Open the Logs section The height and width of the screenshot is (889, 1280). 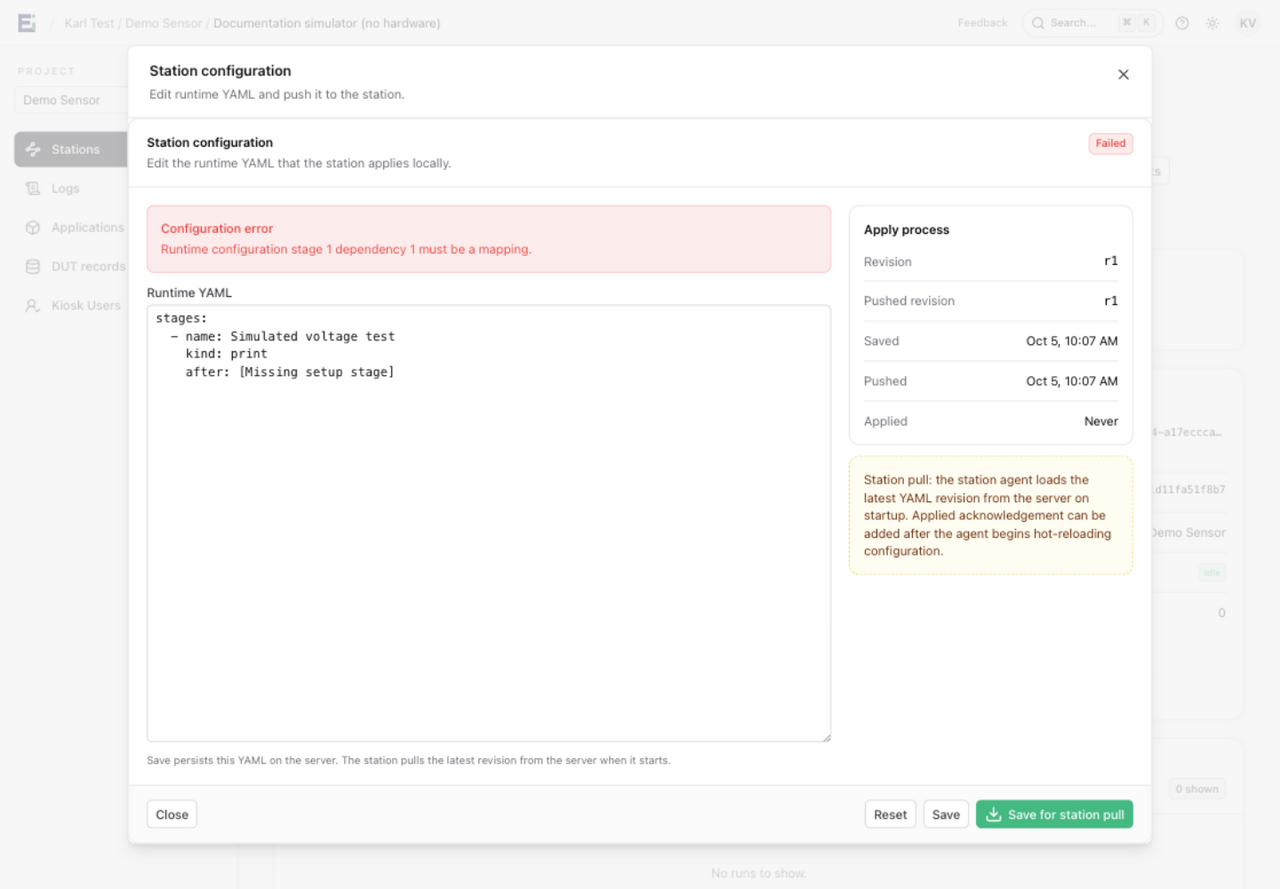tap(71, 188)
